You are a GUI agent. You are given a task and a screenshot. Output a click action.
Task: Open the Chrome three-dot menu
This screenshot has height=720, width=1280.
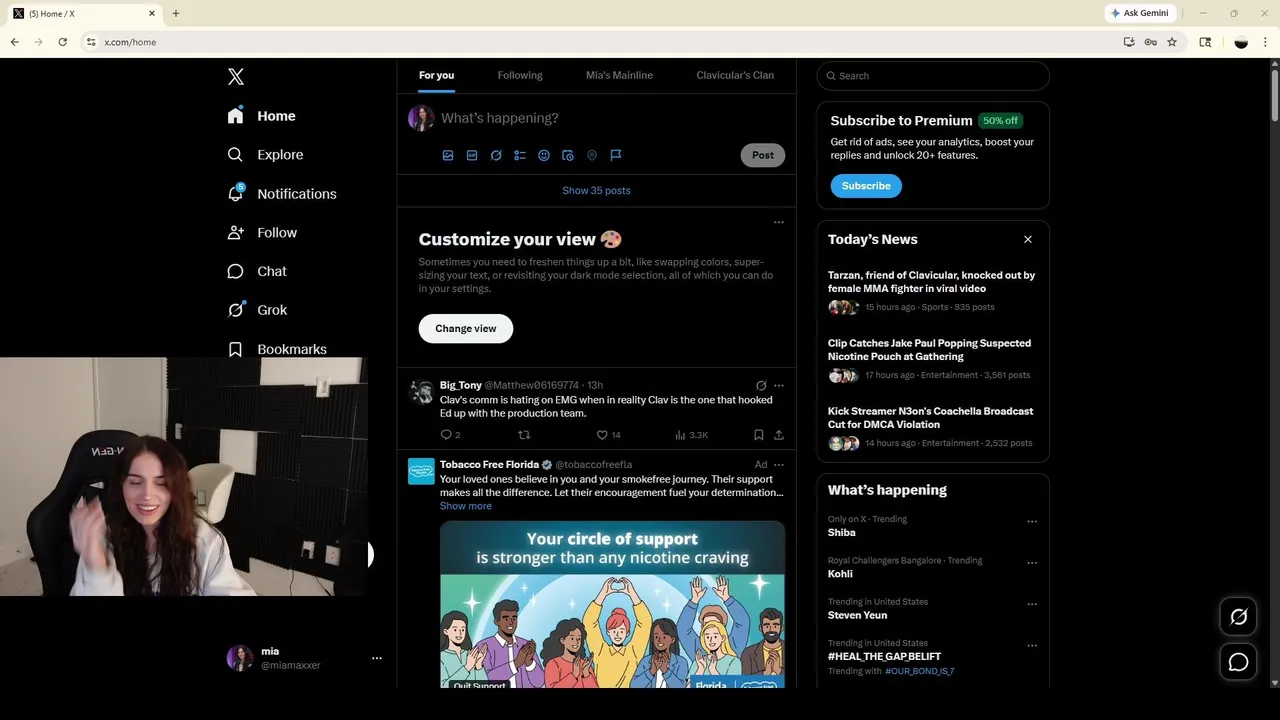pos(1266,42)
